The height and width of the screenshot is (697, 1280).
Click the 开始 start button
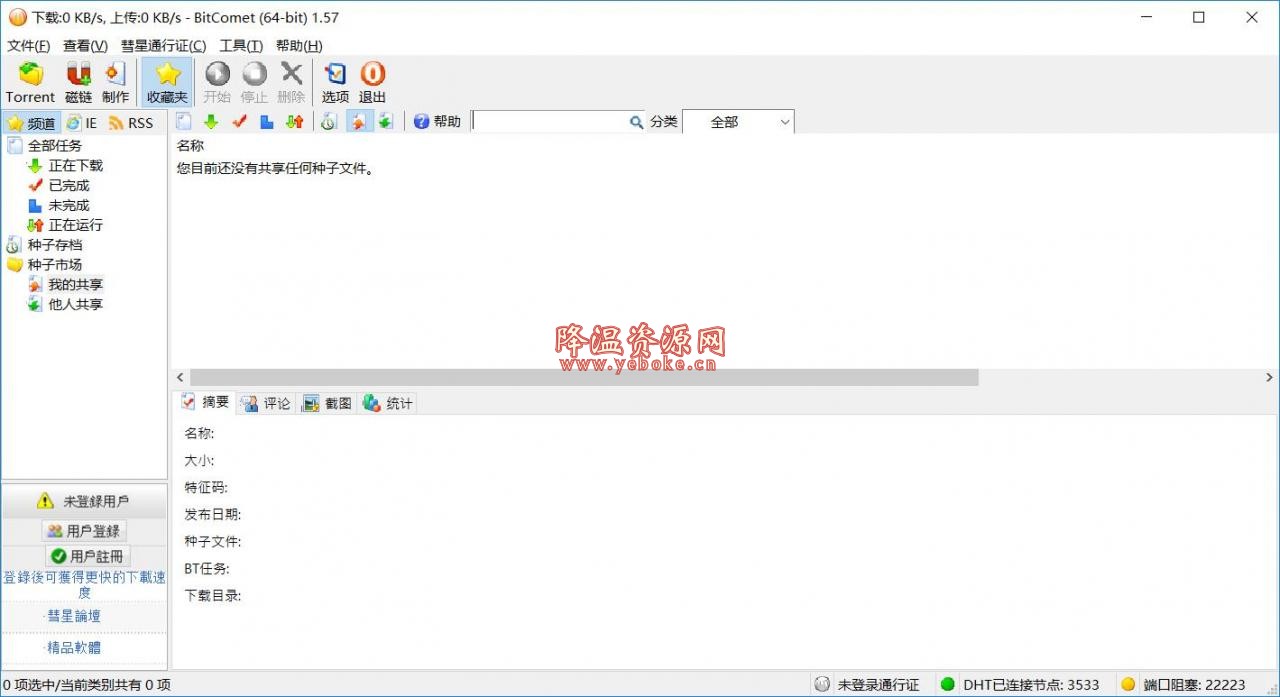coord(217,83)
